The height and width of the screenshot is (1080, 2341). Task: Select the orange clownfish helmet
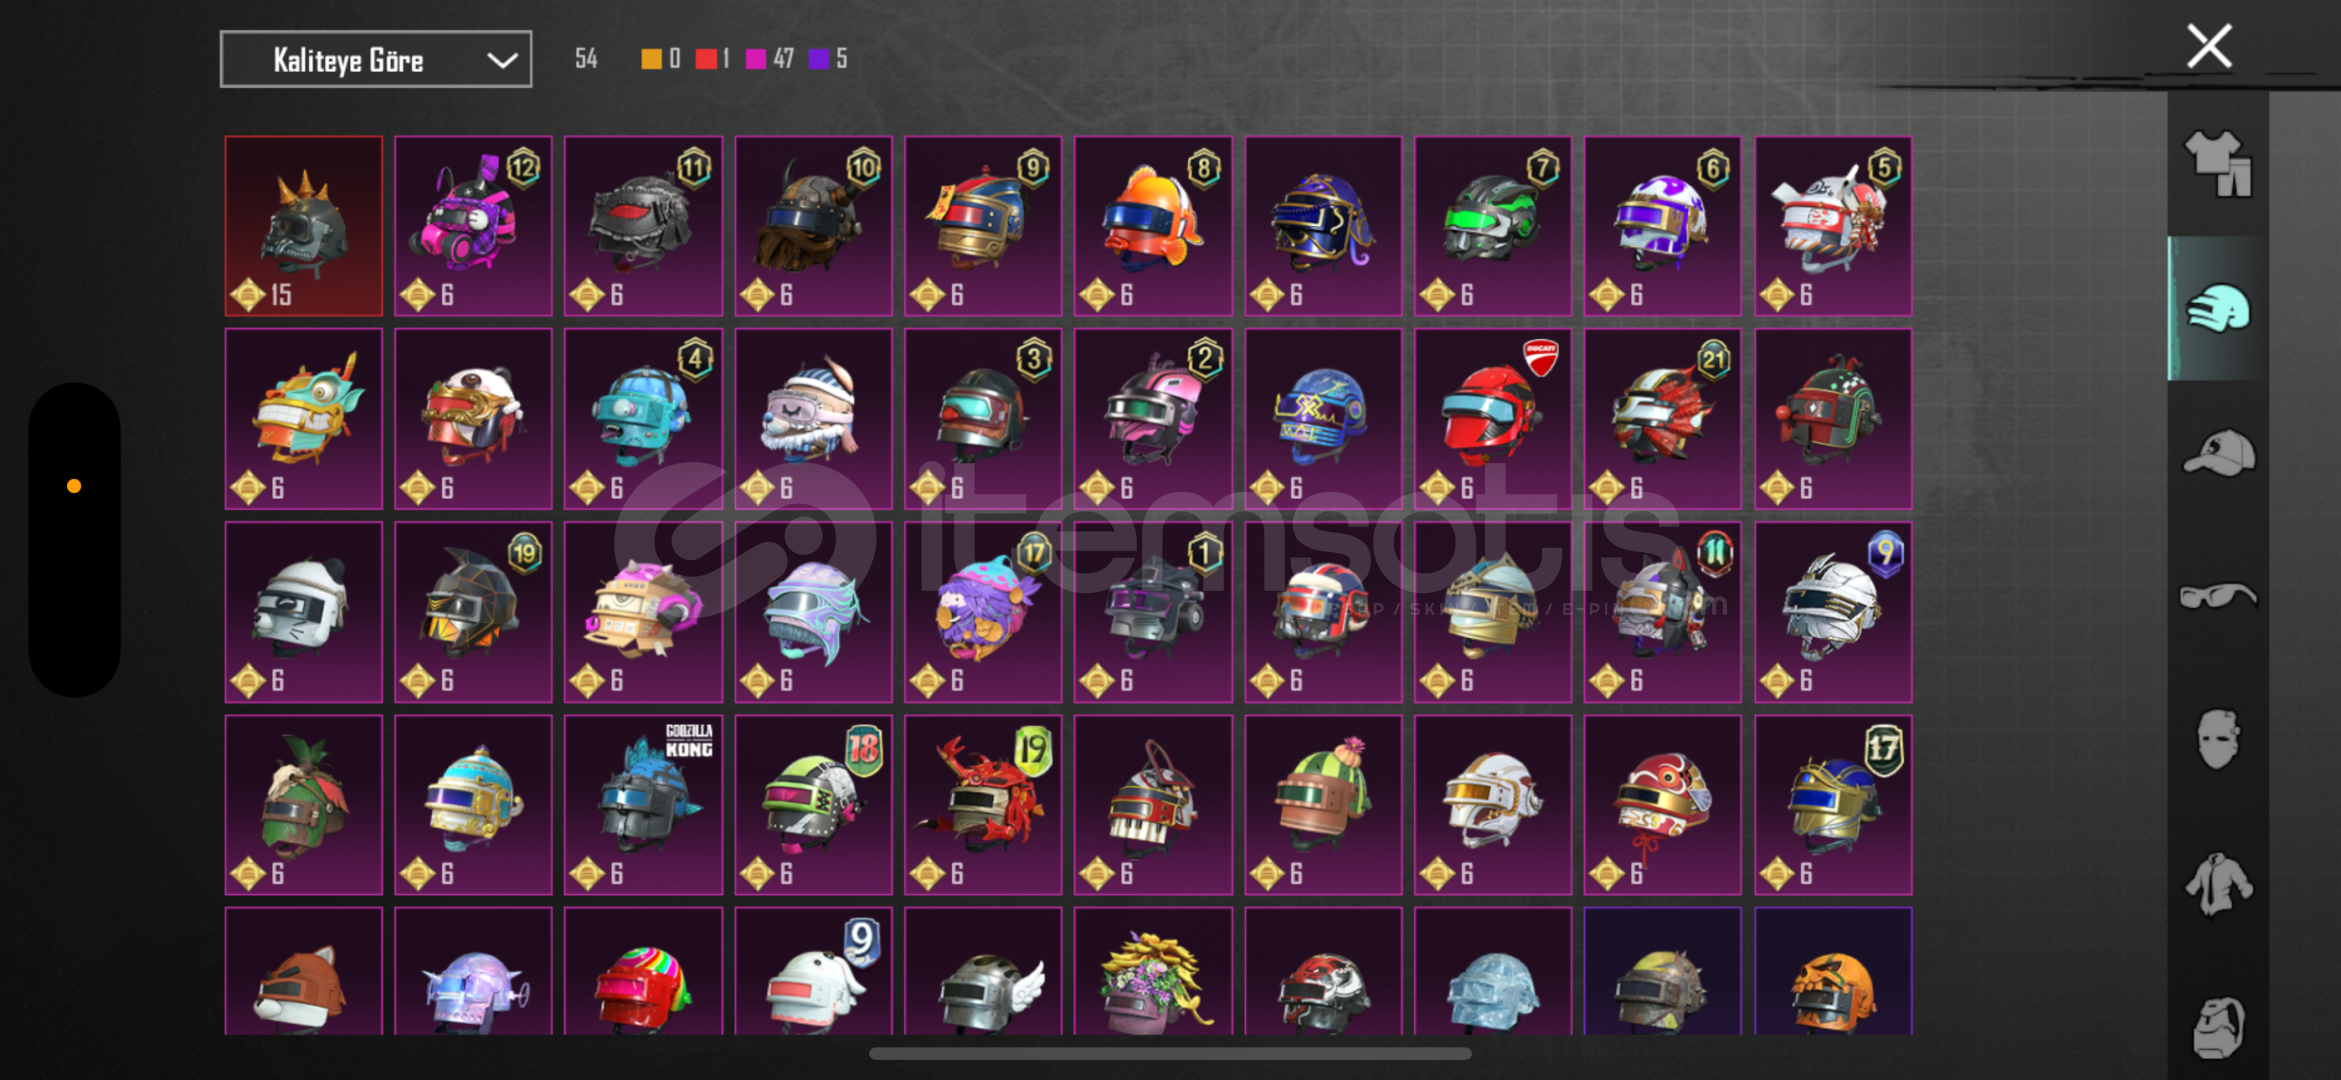[x=1153, y=226]
